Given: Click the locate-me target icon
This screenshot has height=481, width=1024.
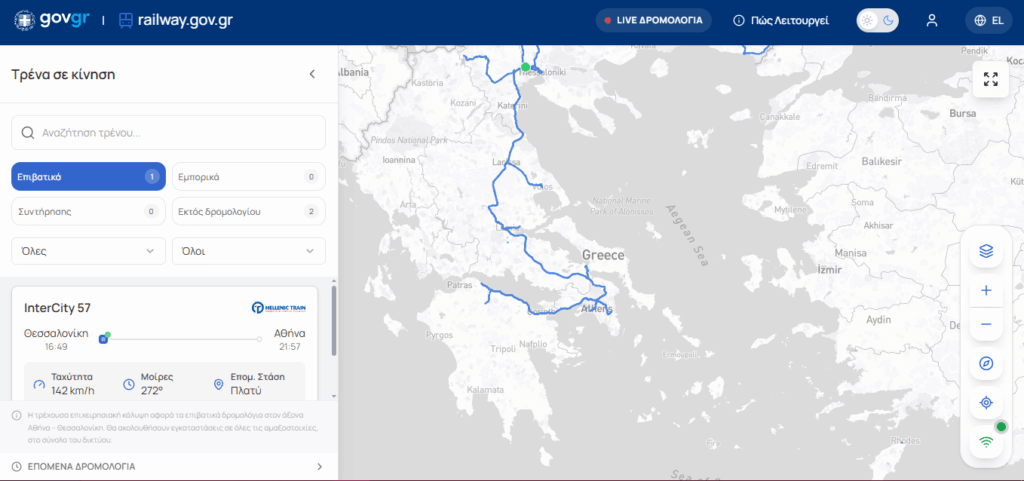Looking at the screenshot, I should [986, 402].
